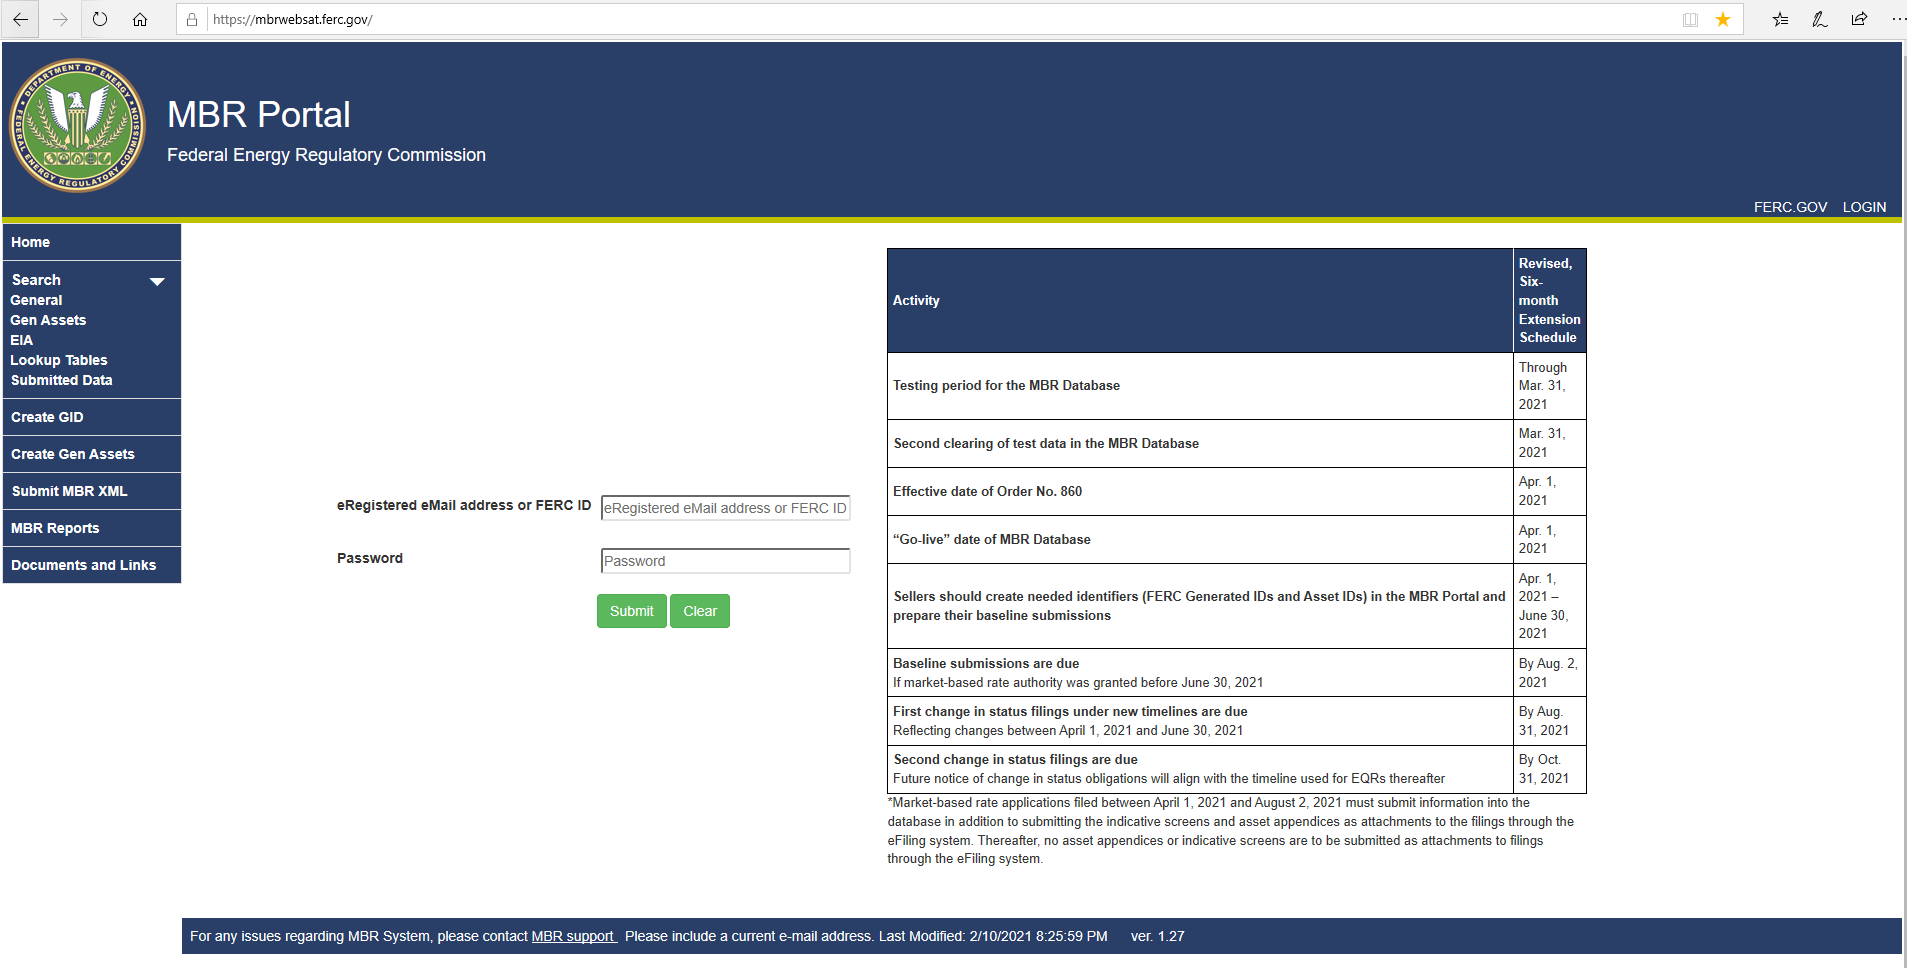Go back using browser back arrow

click(x=20, y=19)
